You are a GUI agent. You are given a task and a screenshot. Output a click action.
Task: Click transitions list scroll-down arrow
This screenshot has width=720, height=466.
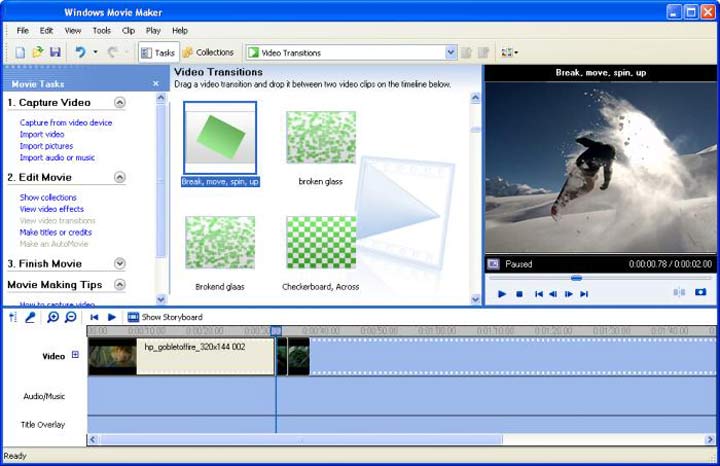click(475, 299)
